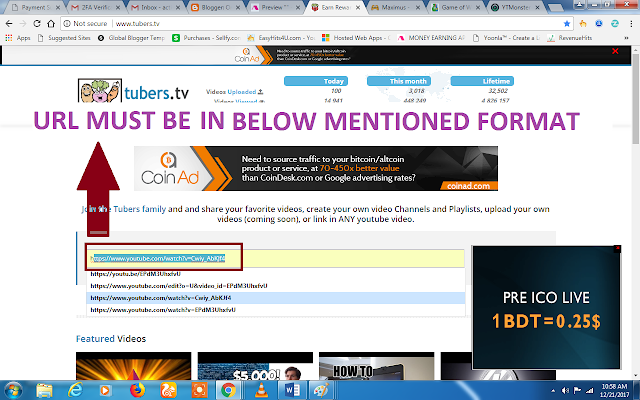Select highlighted suggestion watch?v=Cwiy_AbKJf4
This screenshot has height=400, width=640.
pyautogui.click(x=276, y=298)
